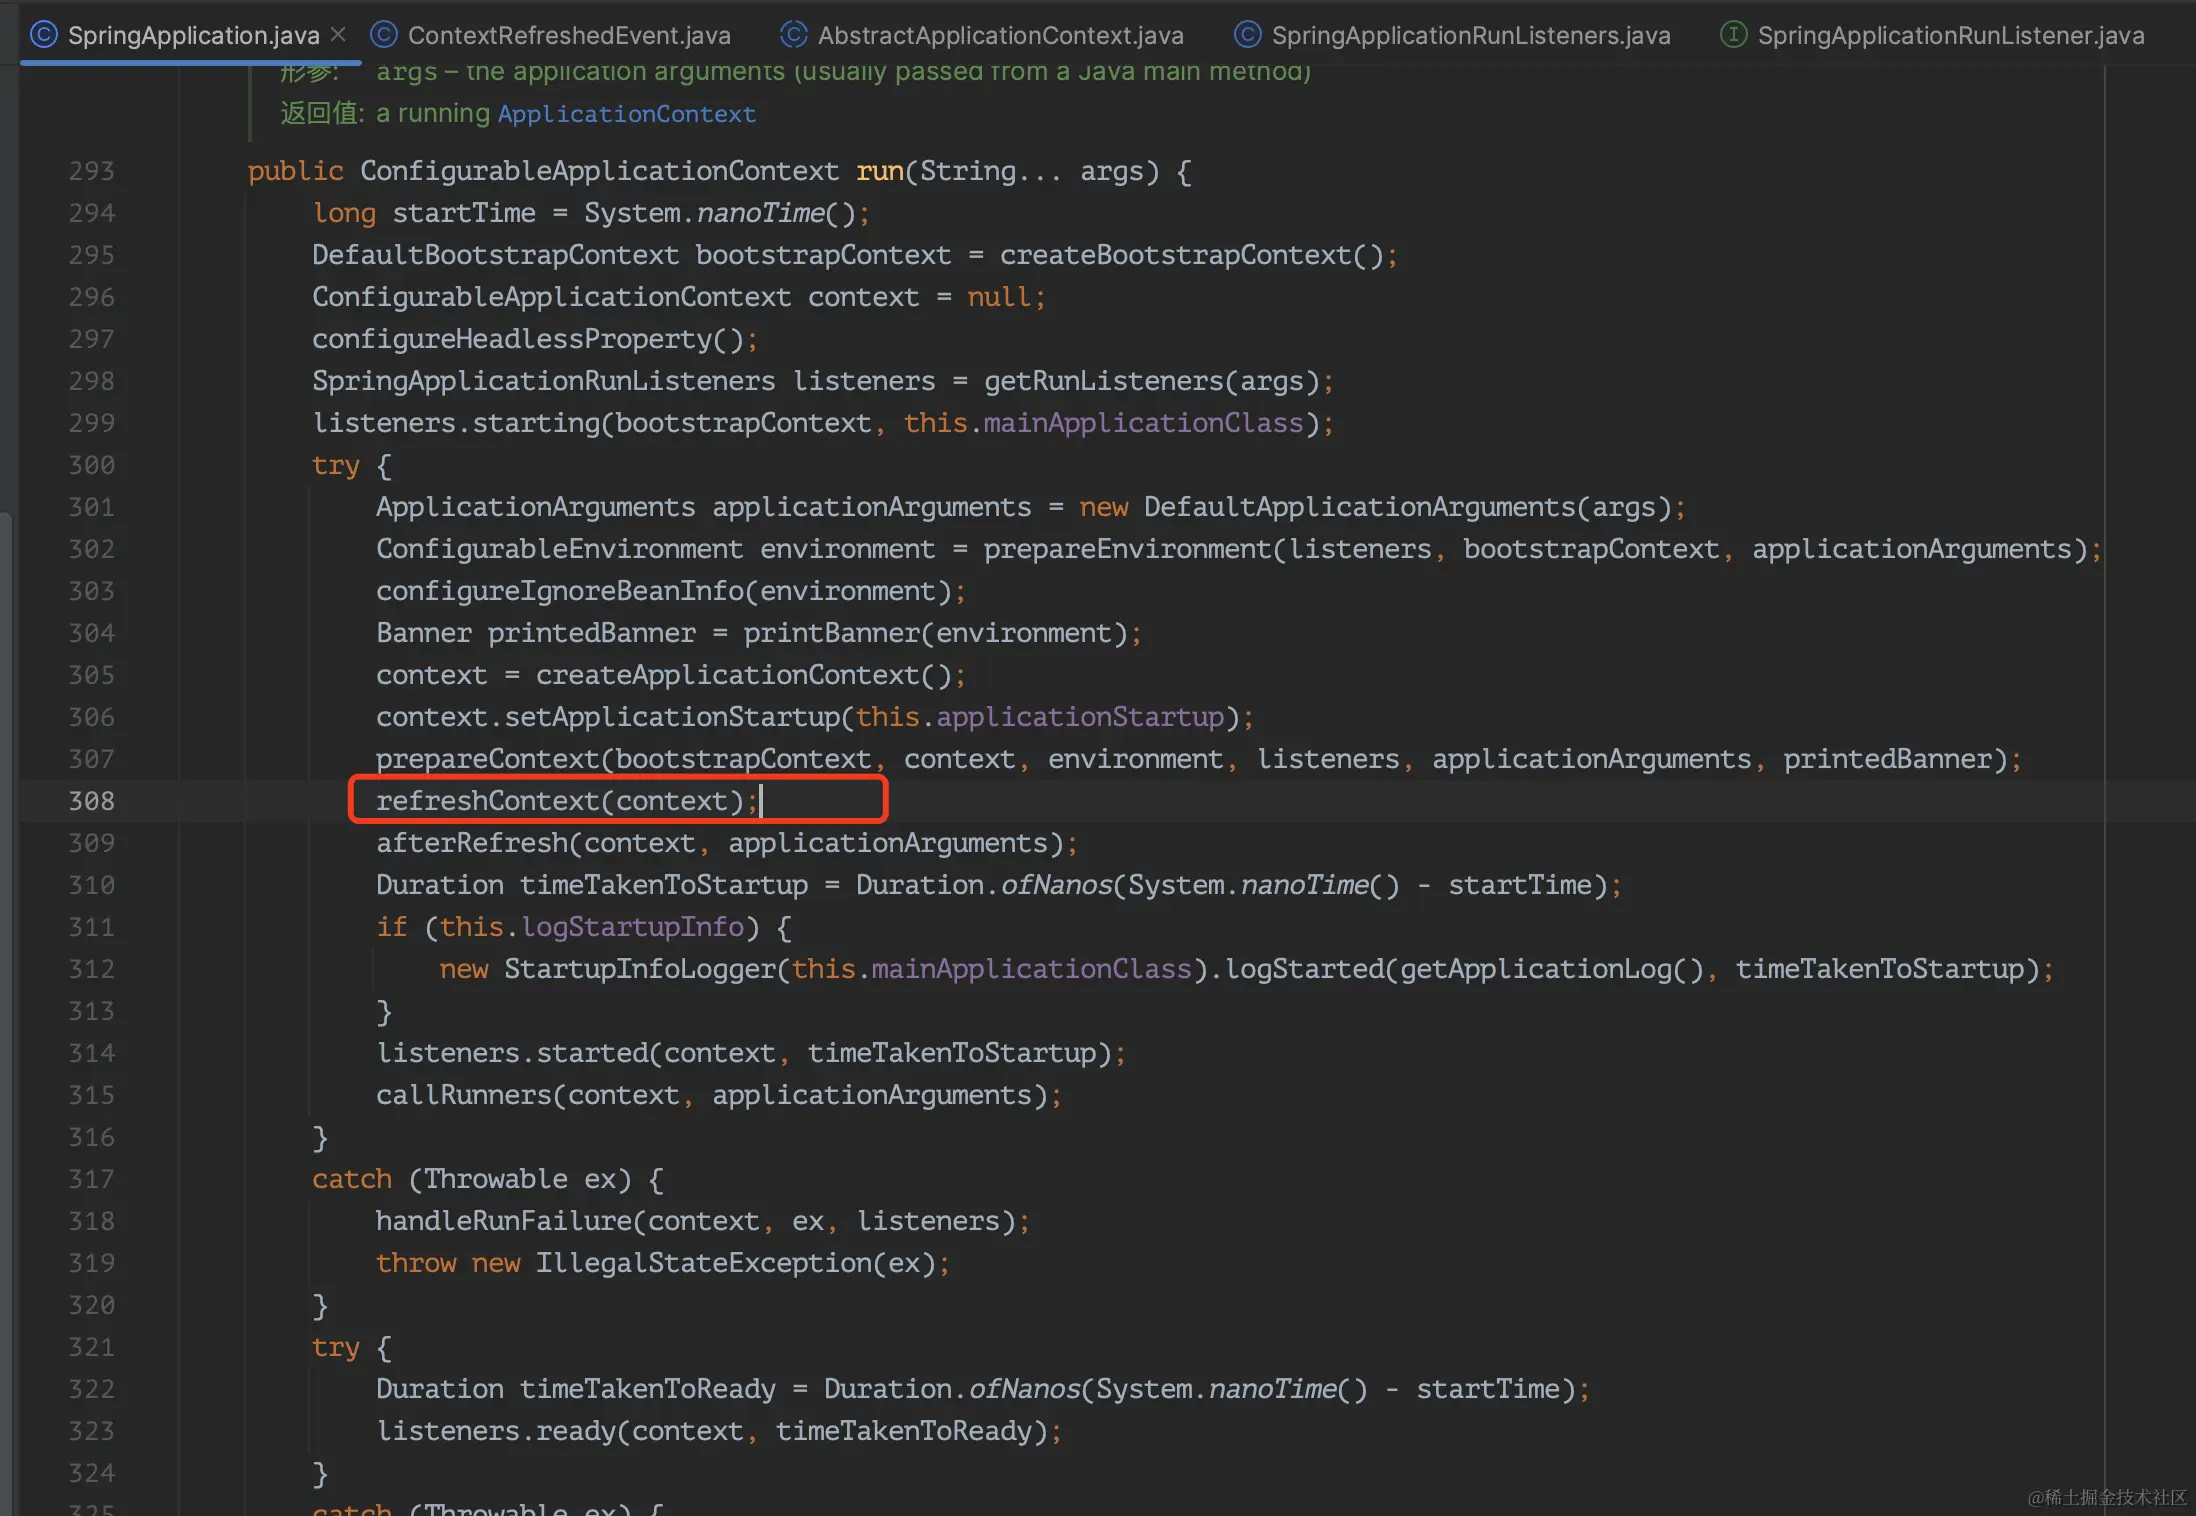The image size is (2196, 1516).
Task: Click the null keyword on line 296
Action: click(x=999, y=297)
